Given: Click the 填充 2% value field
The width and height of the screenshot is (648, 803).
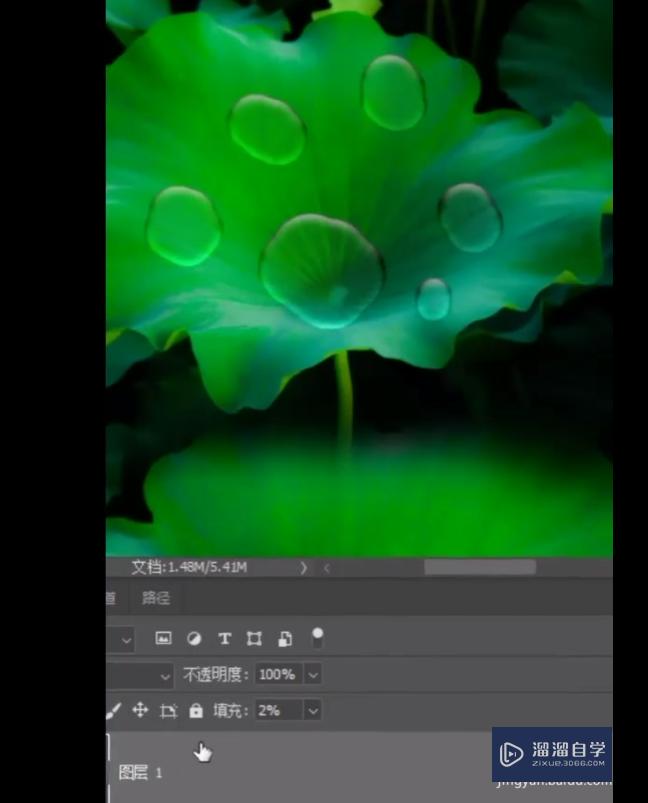Looking at the screenshot, I should (x=279, y=710).
